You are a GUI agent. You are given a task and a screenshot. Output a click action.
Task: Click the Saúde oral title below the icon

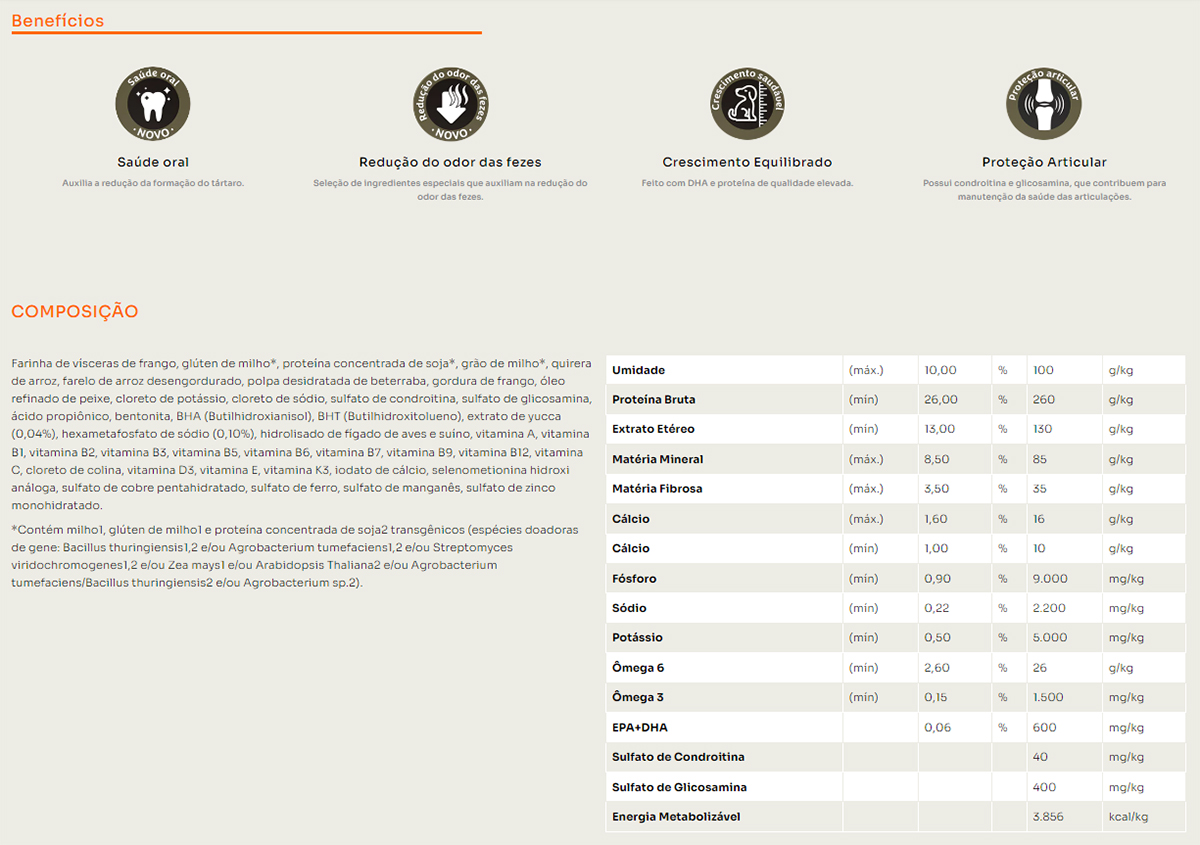[153, 162]
